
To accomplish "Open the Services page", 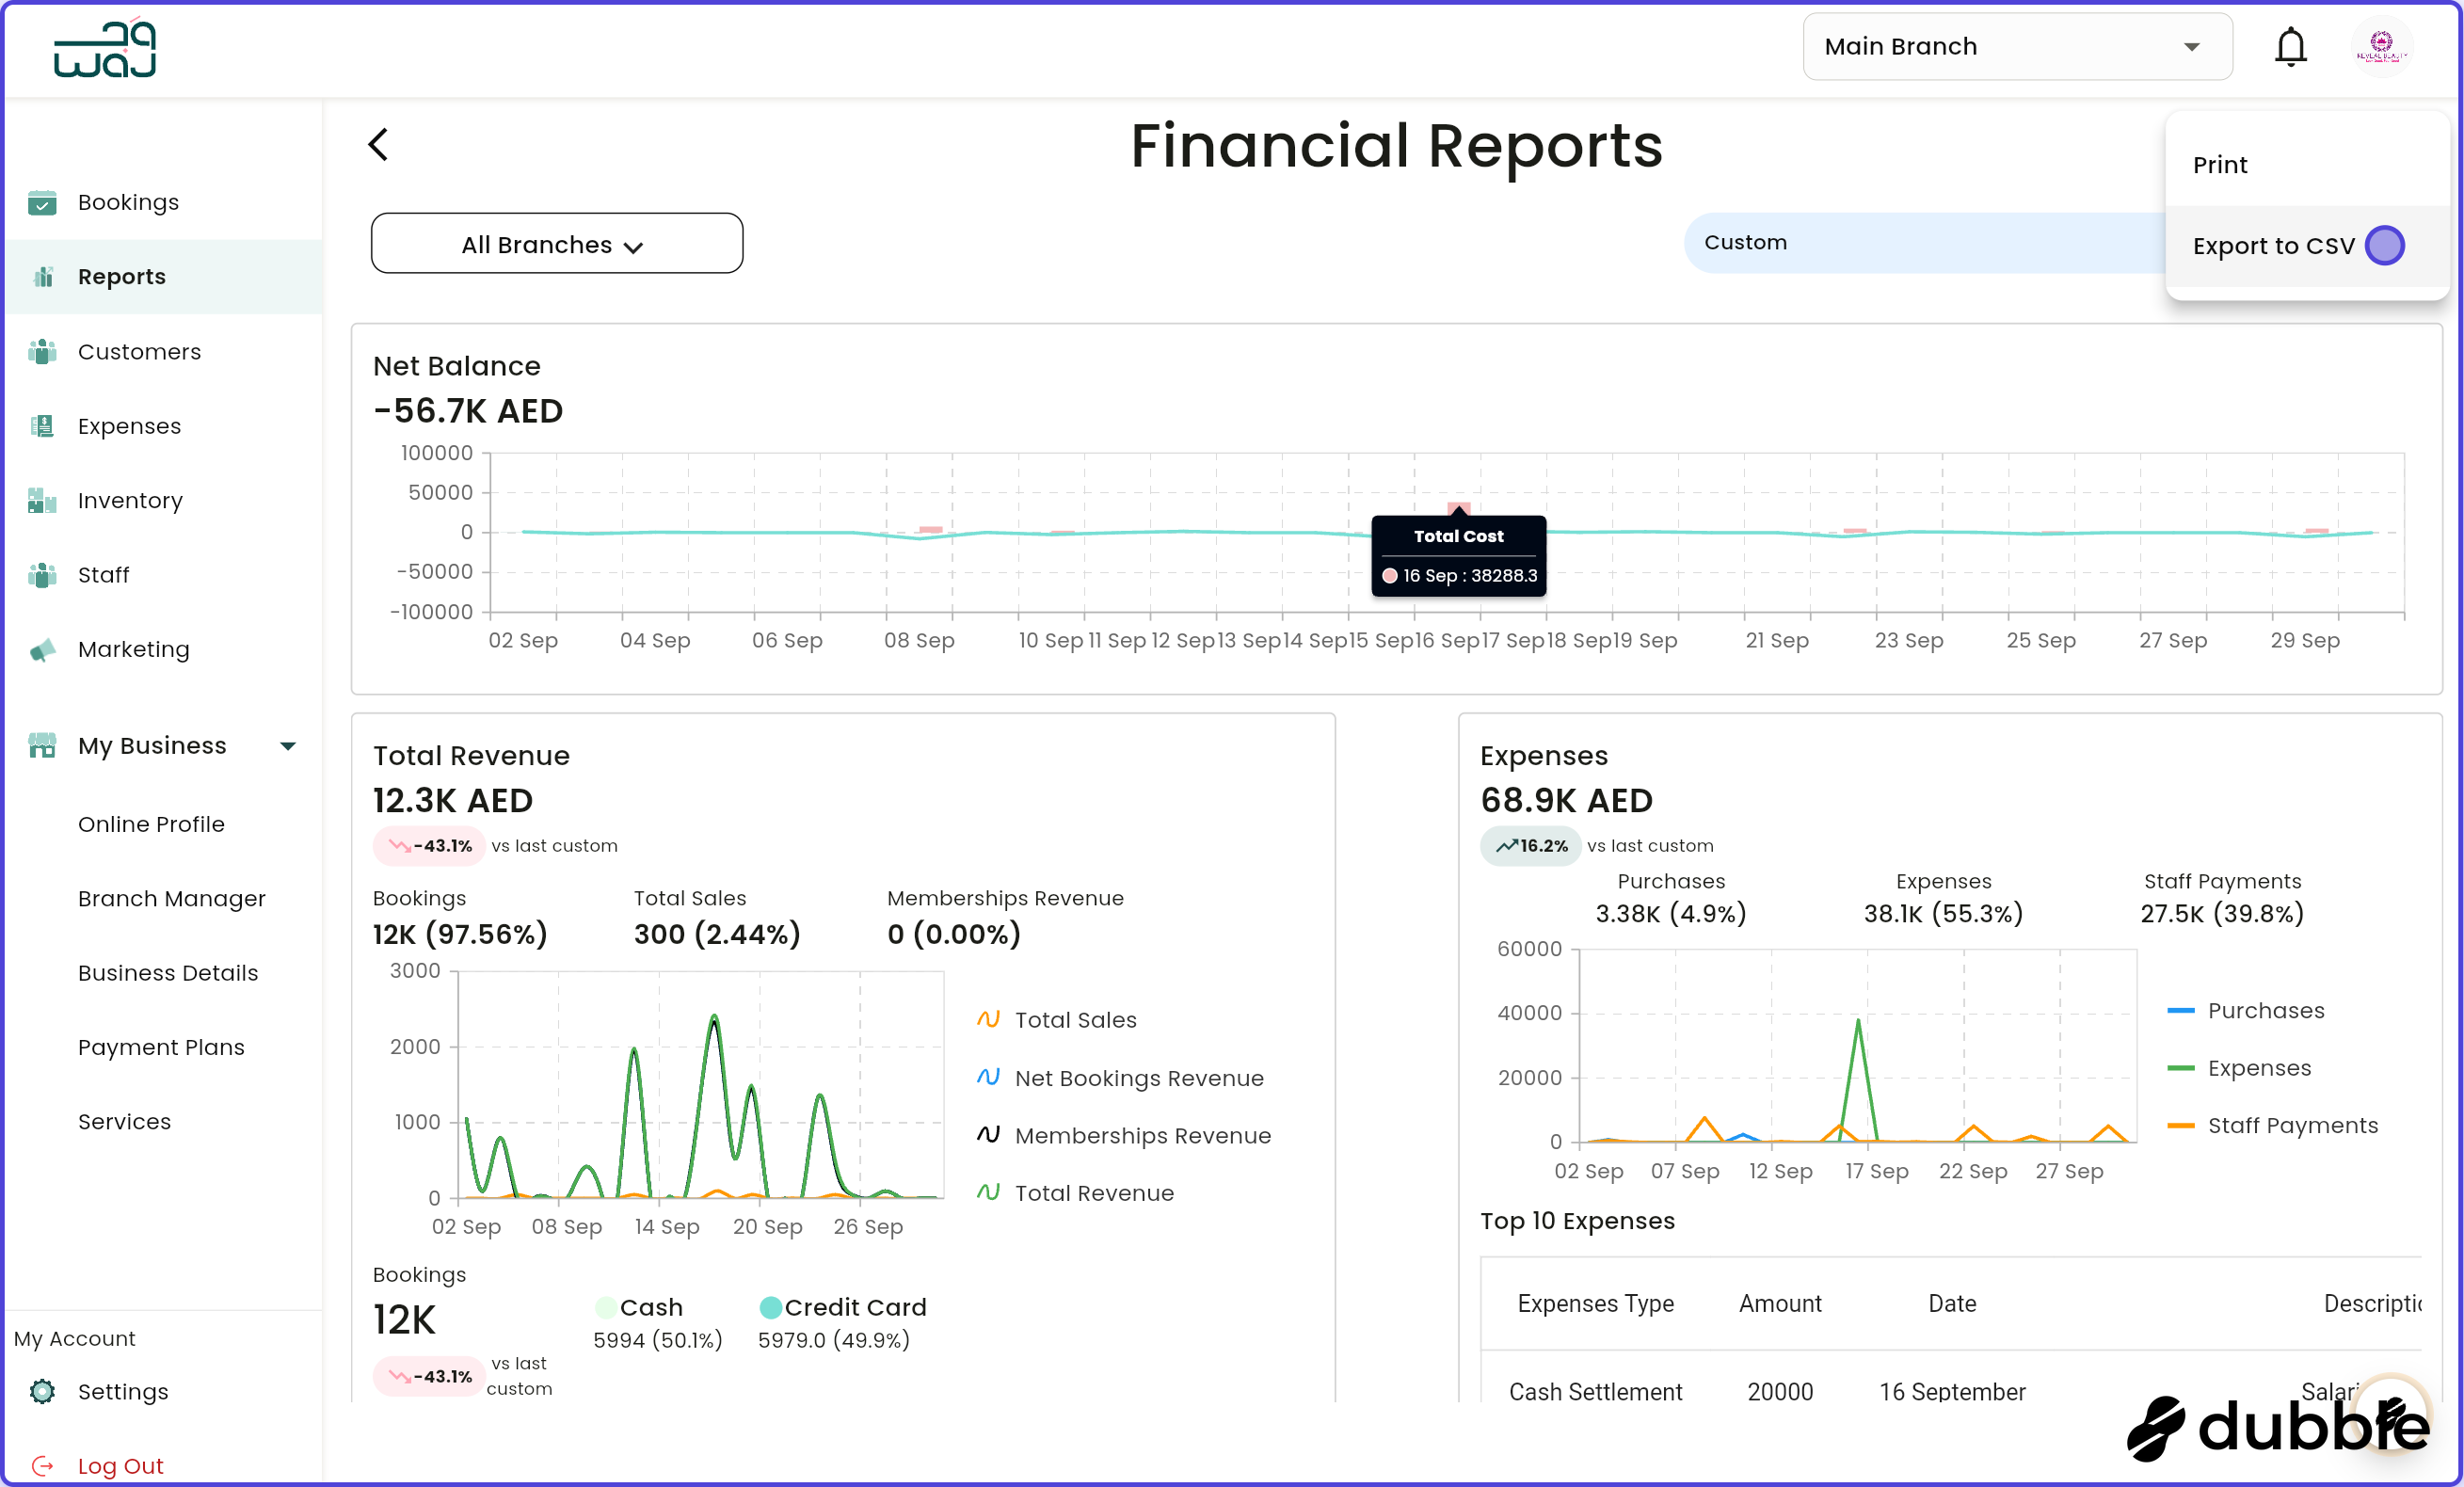I will point(124,1121).
